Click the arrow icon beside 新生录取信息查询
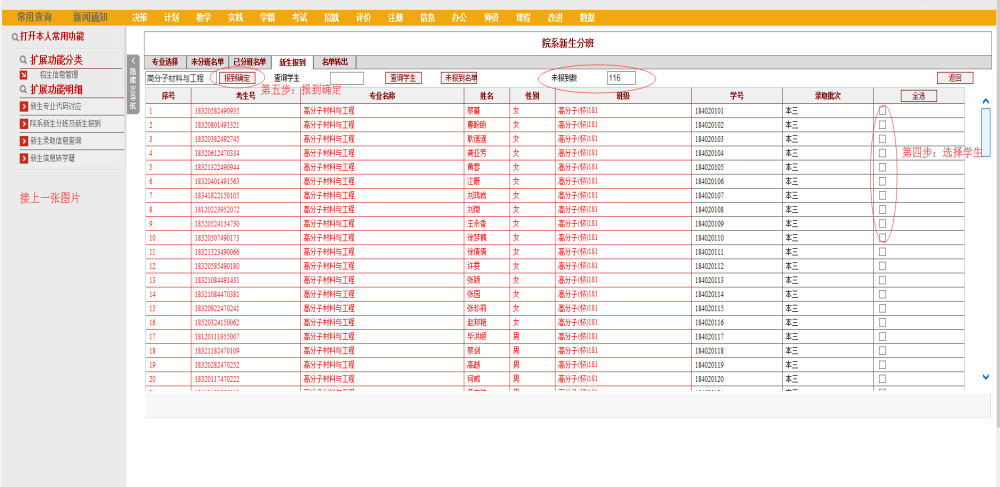The width and height of the screenshot is (1000, 487). (24, 140)
